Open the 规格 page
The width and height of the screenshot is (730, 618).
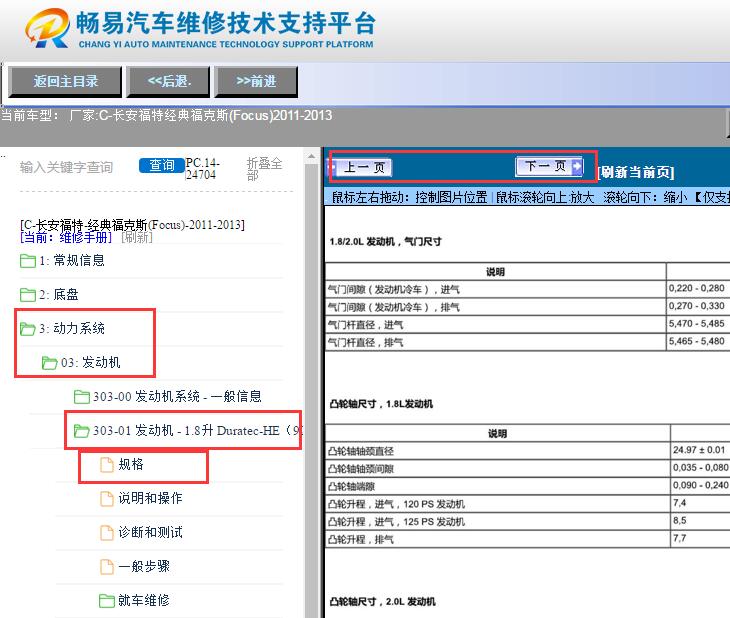pos(131,464)
